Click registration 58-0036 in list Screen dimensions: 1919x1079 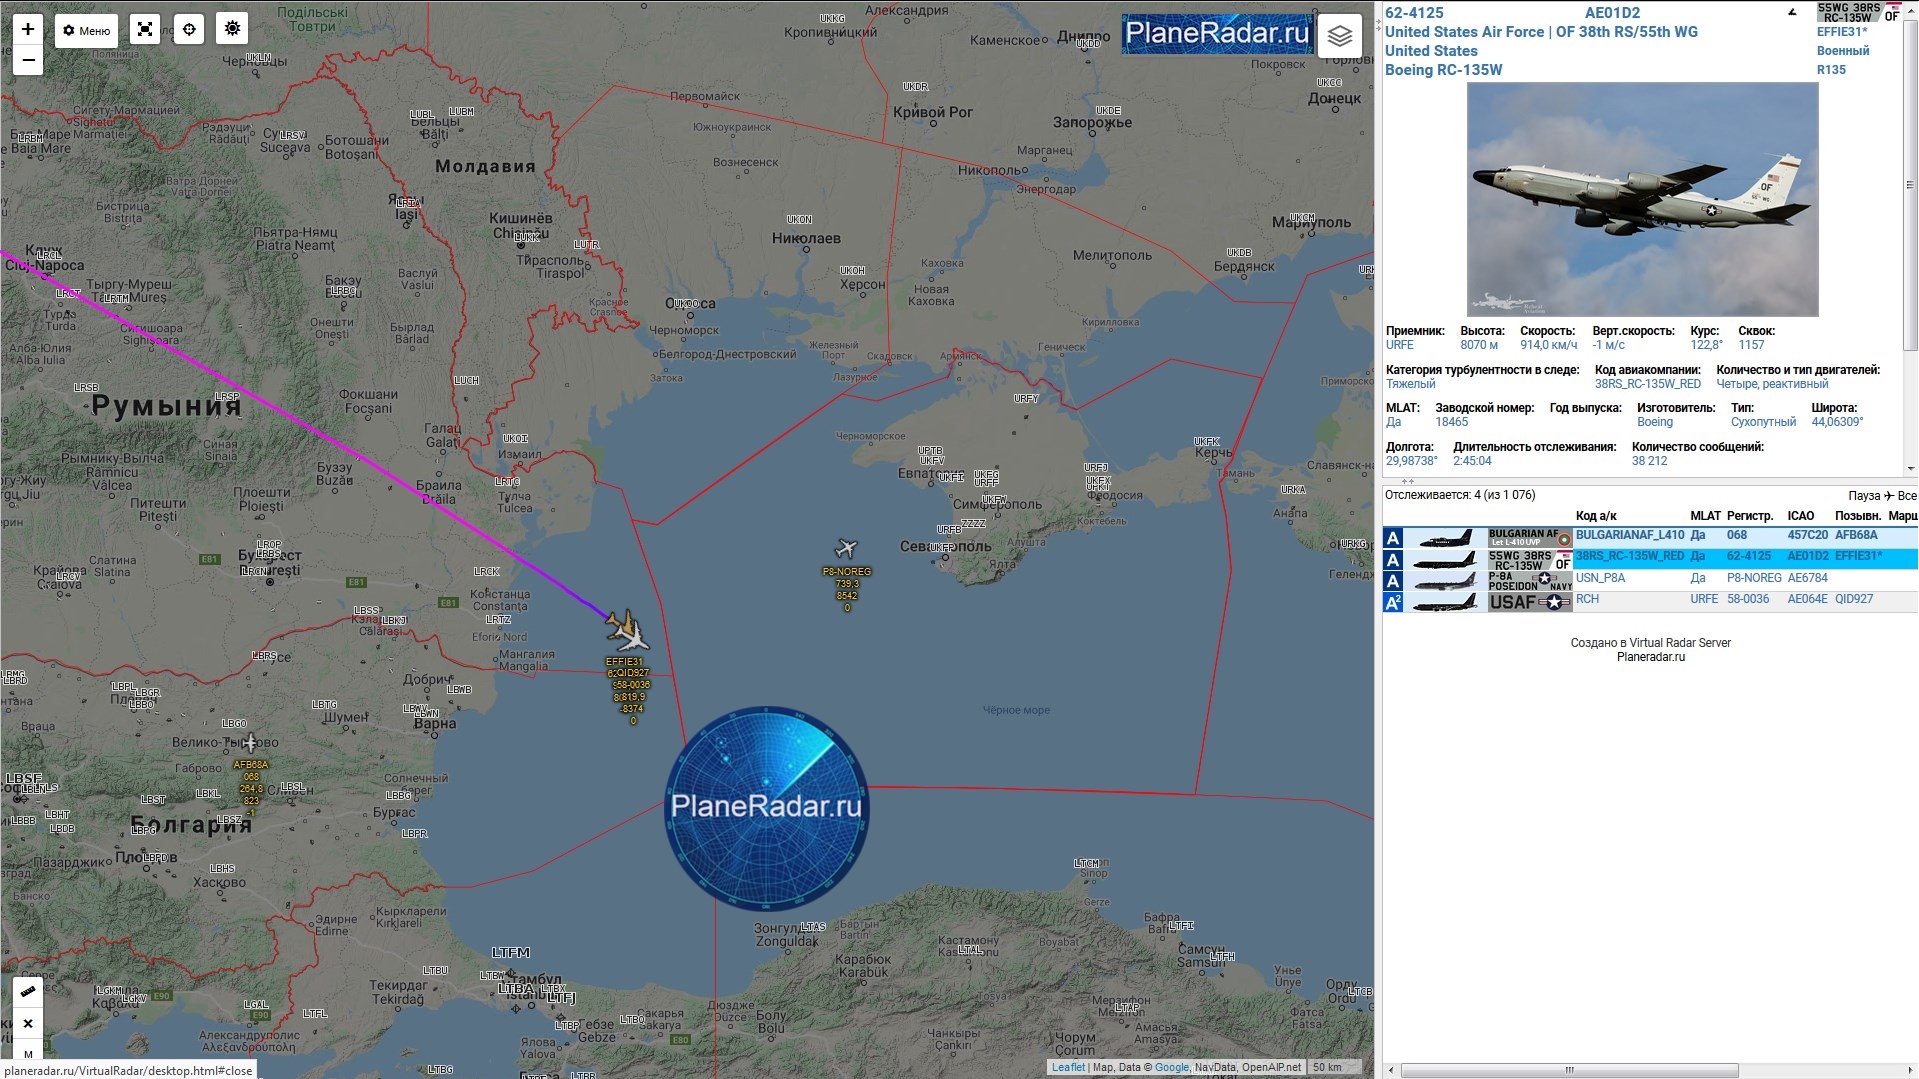[1748, 599]
